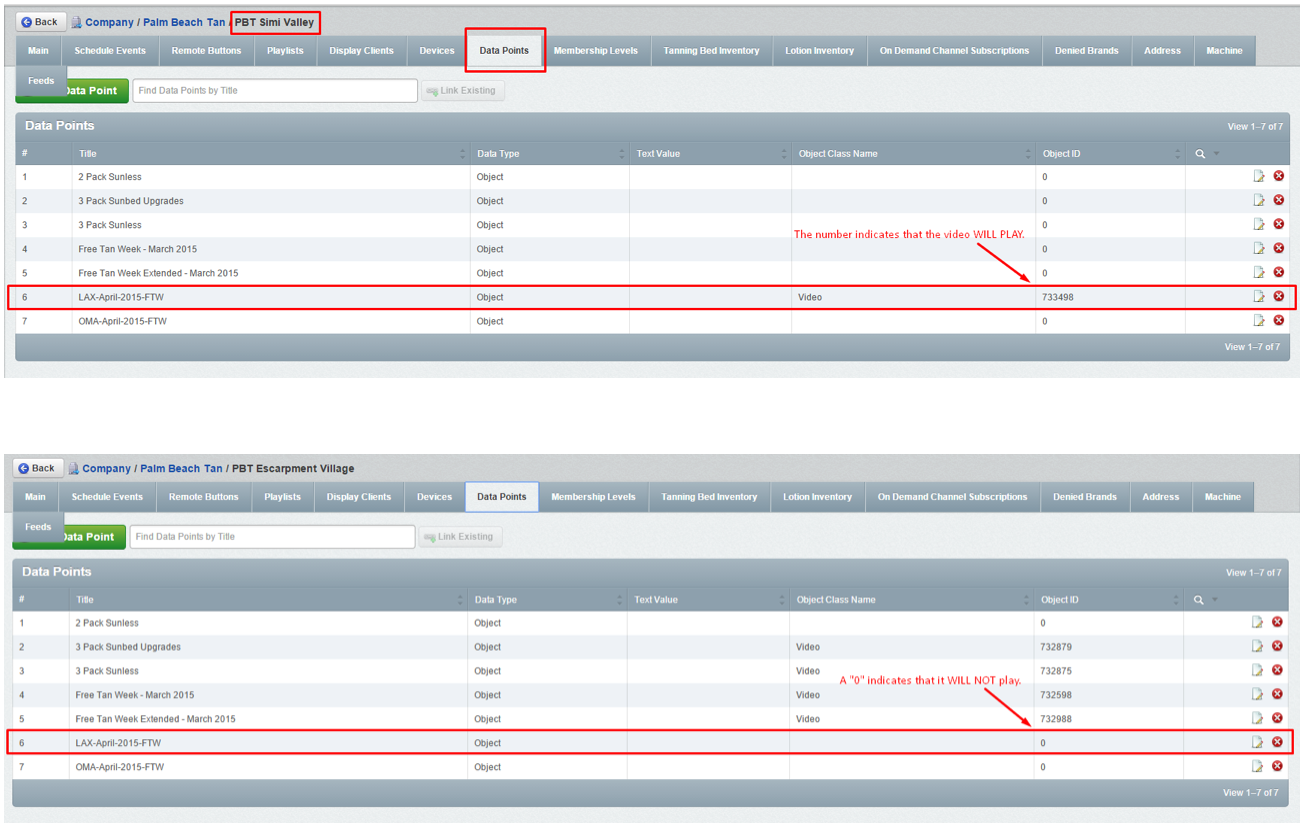Delete LAX-April-2015-FTW in Escarpment Village panel
Image resolution: width=1305 pixels, height=829 pixels.
click(x=1277, y=742)
